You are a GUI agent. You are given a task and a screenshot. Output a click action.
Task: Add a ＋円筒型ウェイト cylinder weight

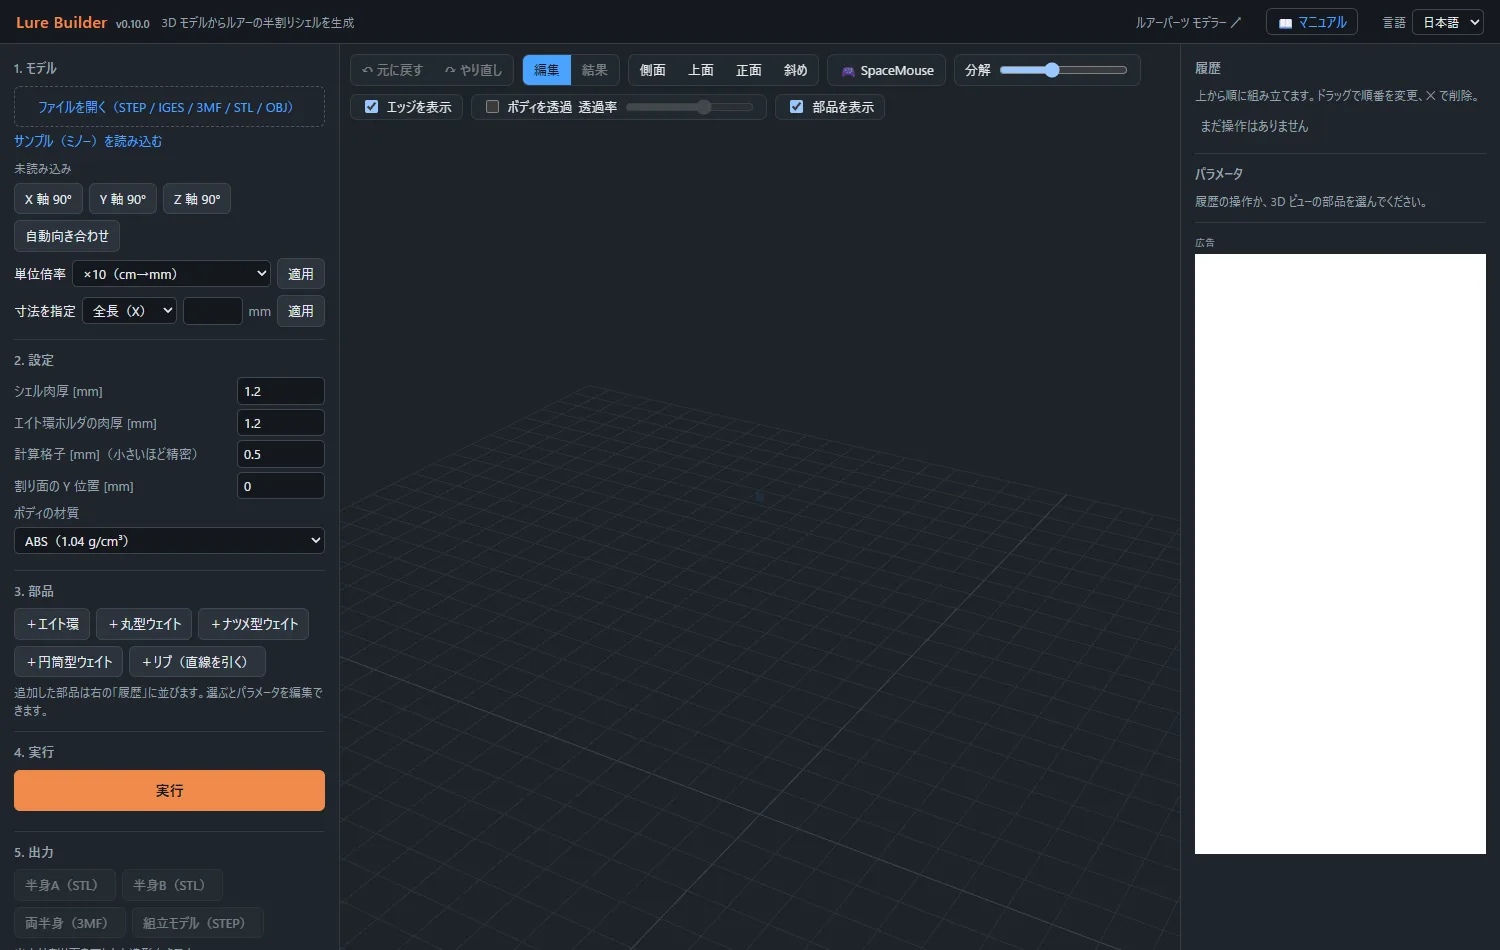click(x=69, y=662)
